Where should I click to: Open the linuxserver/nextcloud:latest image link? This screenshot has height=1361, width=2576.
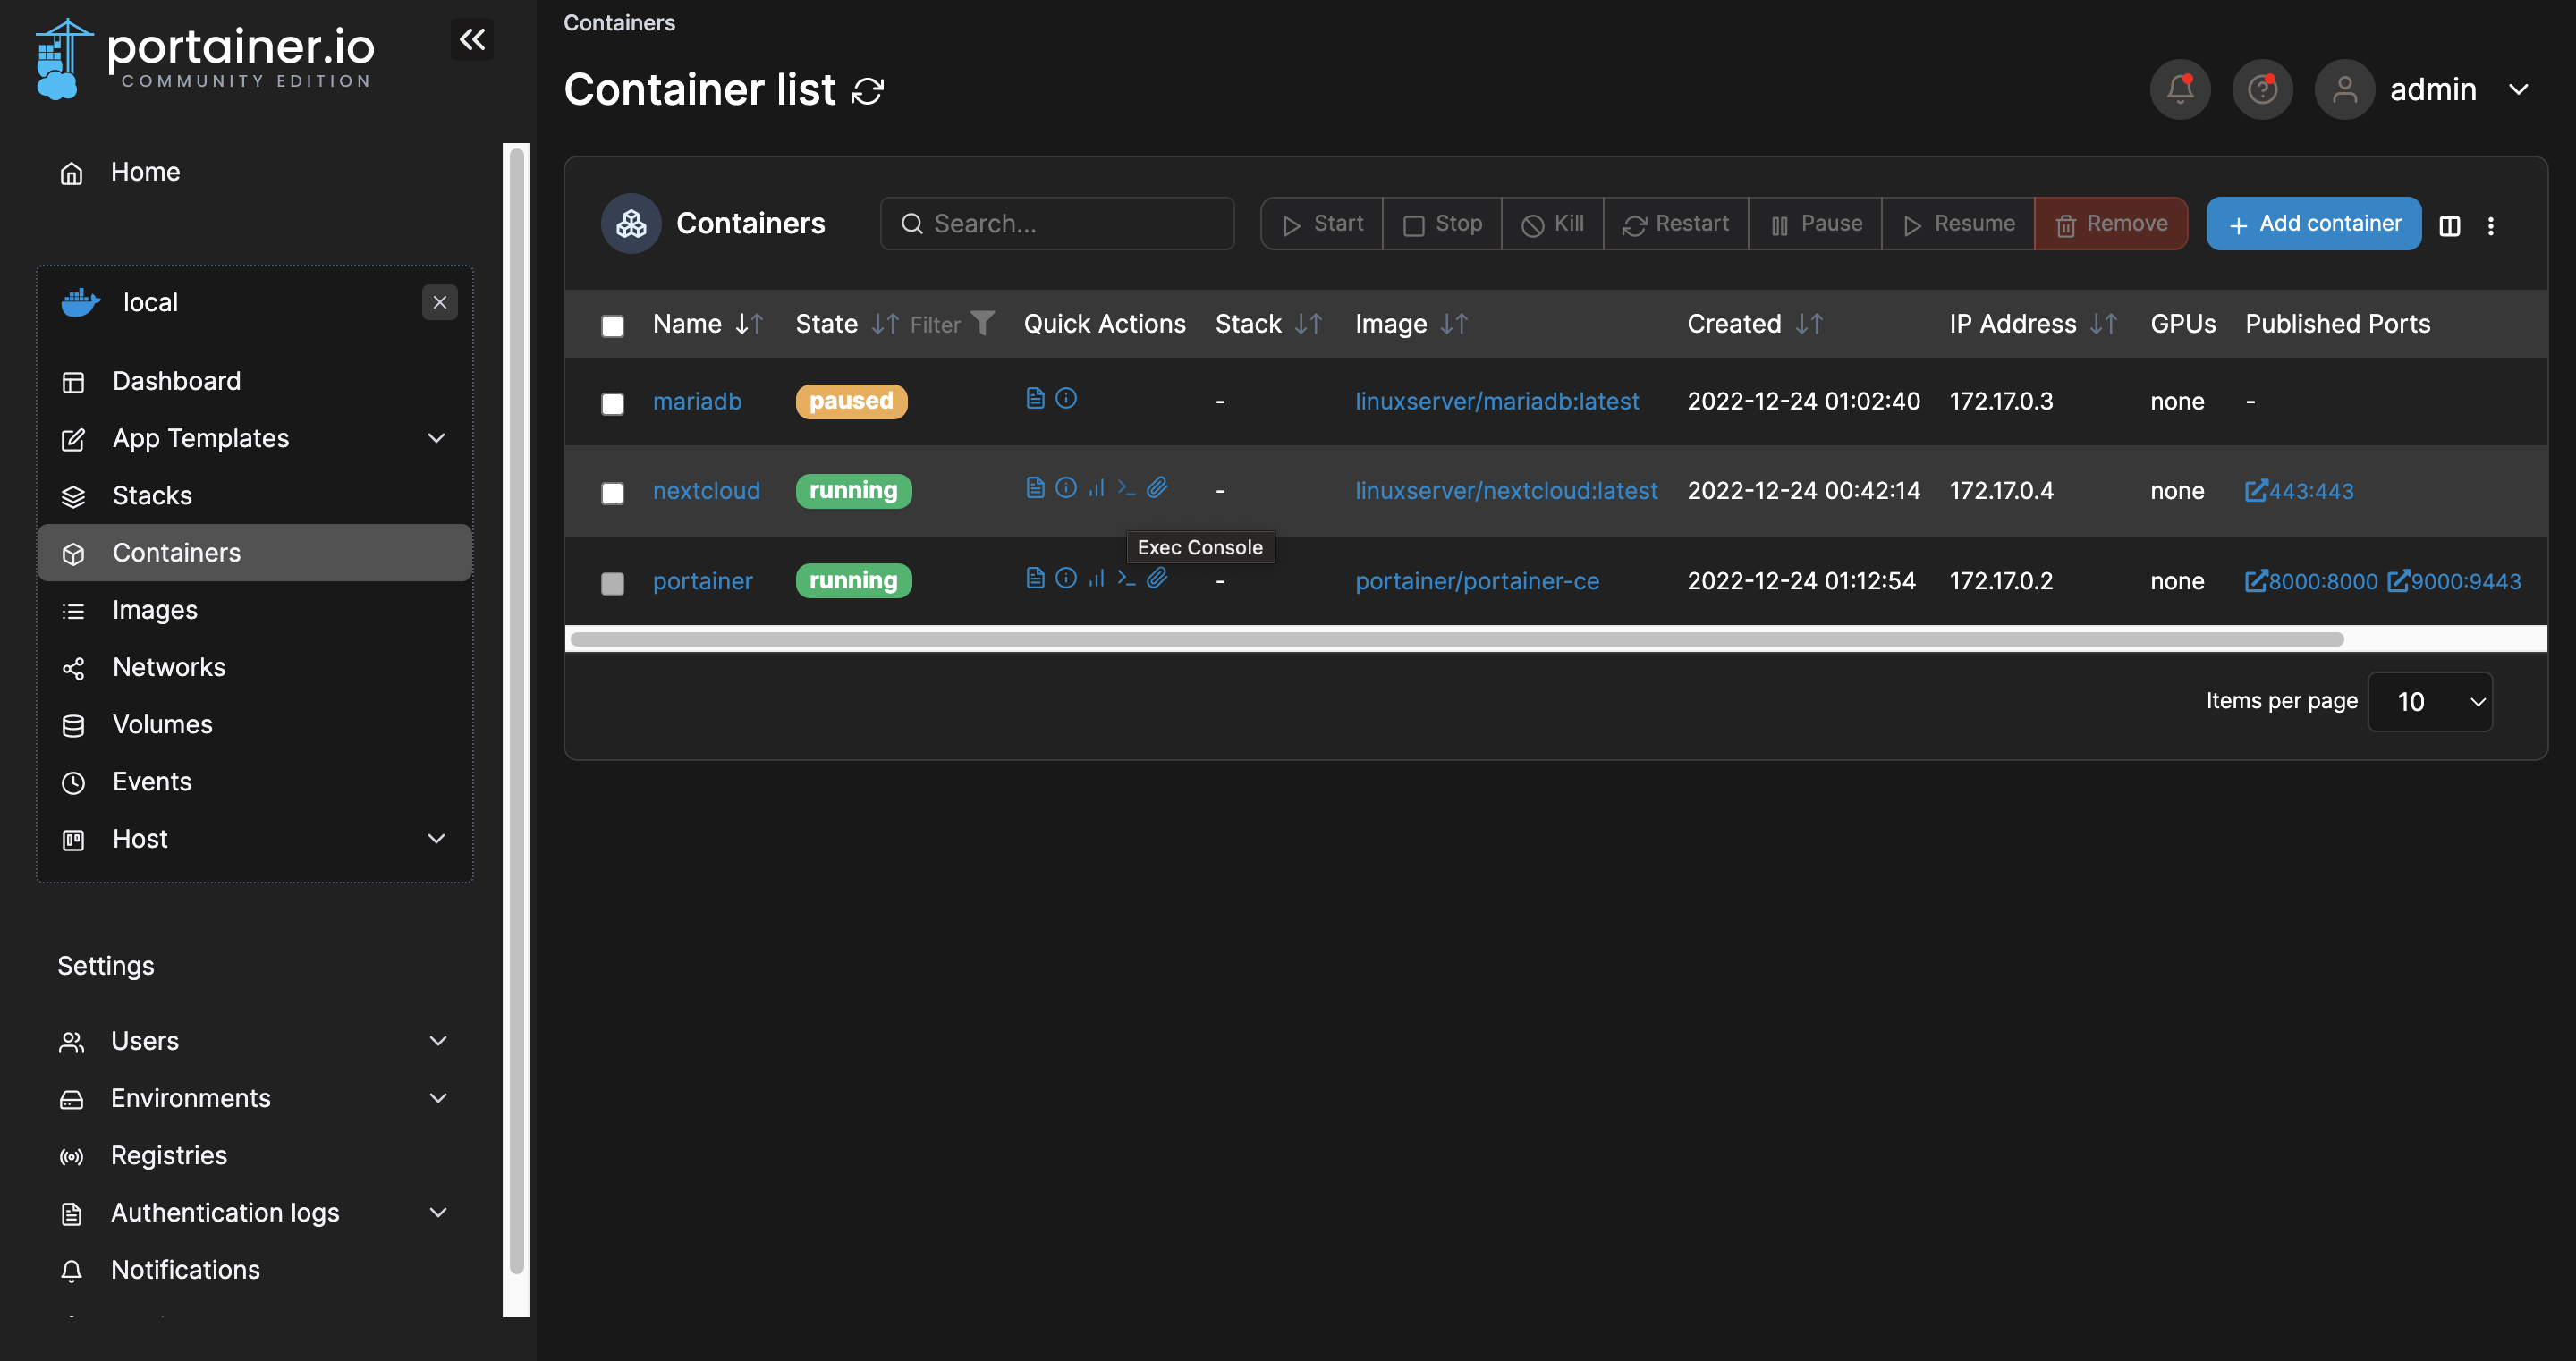(x=1505, y=491)
